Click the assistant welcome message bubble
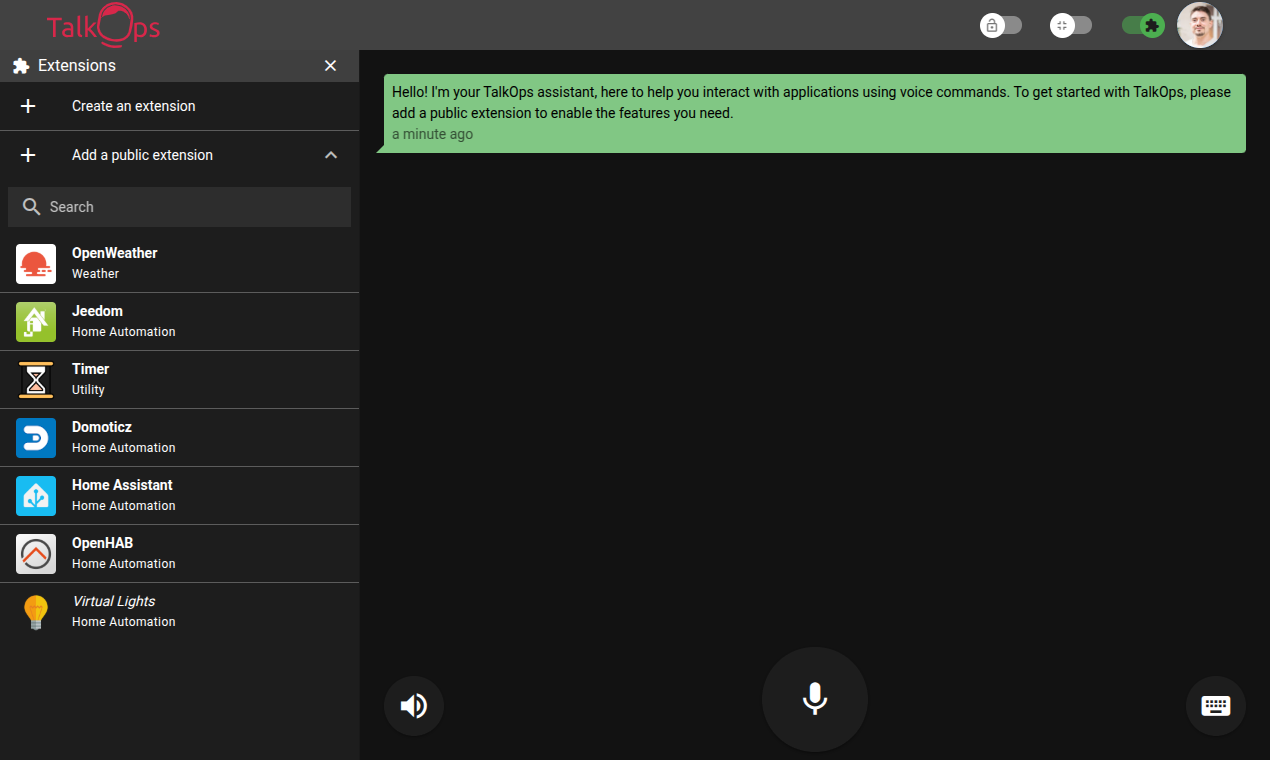This screenshot has height=760, width=1270. [x=814, y=113]
